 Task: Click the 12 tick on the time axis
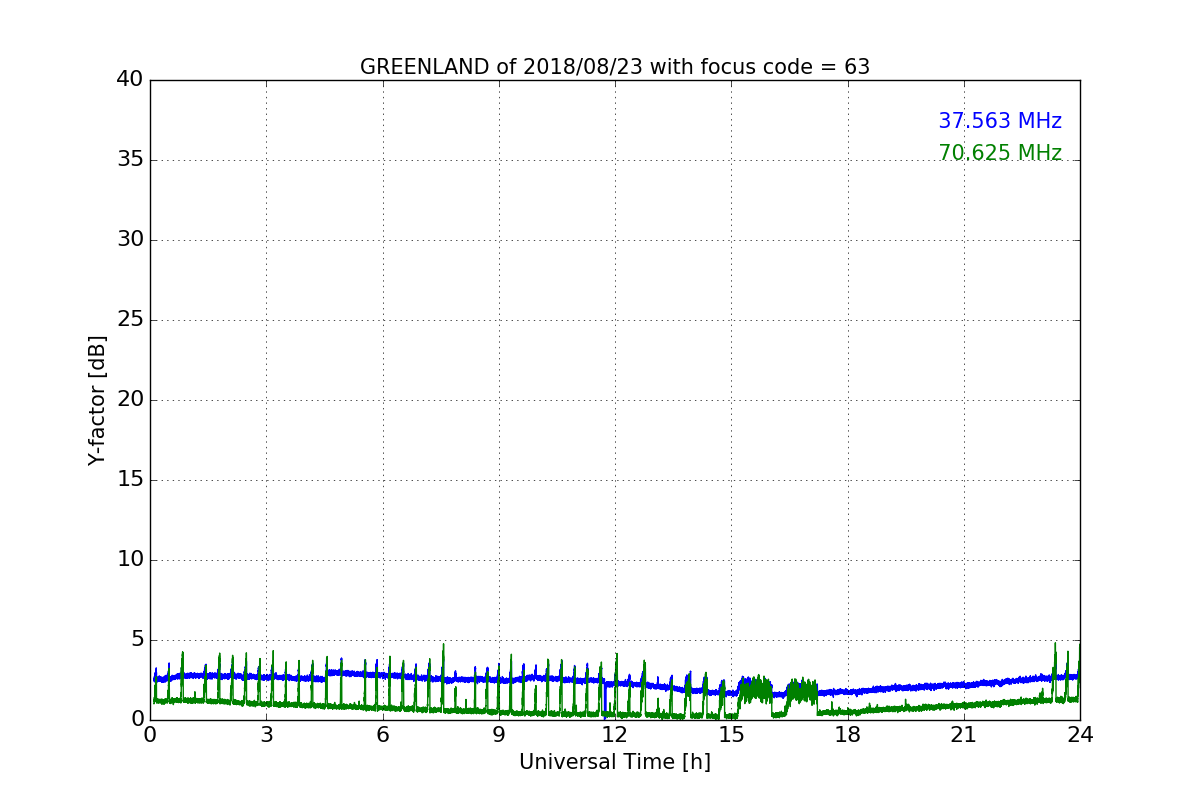(x=615, y=735)
